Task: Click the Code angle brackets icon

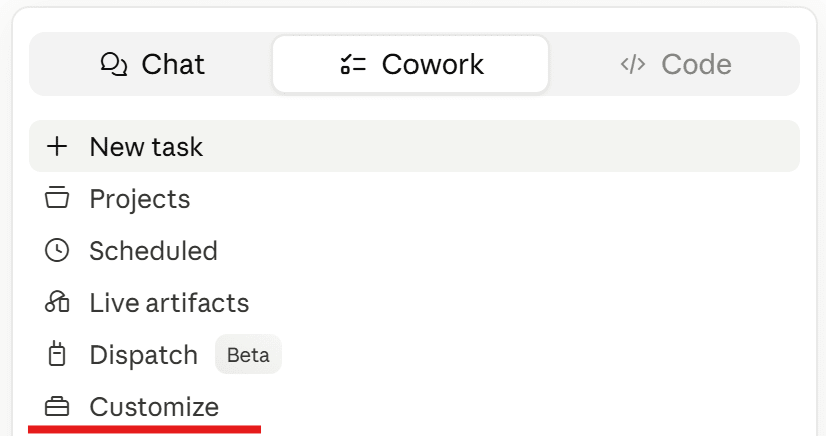Action: point(633,64)
